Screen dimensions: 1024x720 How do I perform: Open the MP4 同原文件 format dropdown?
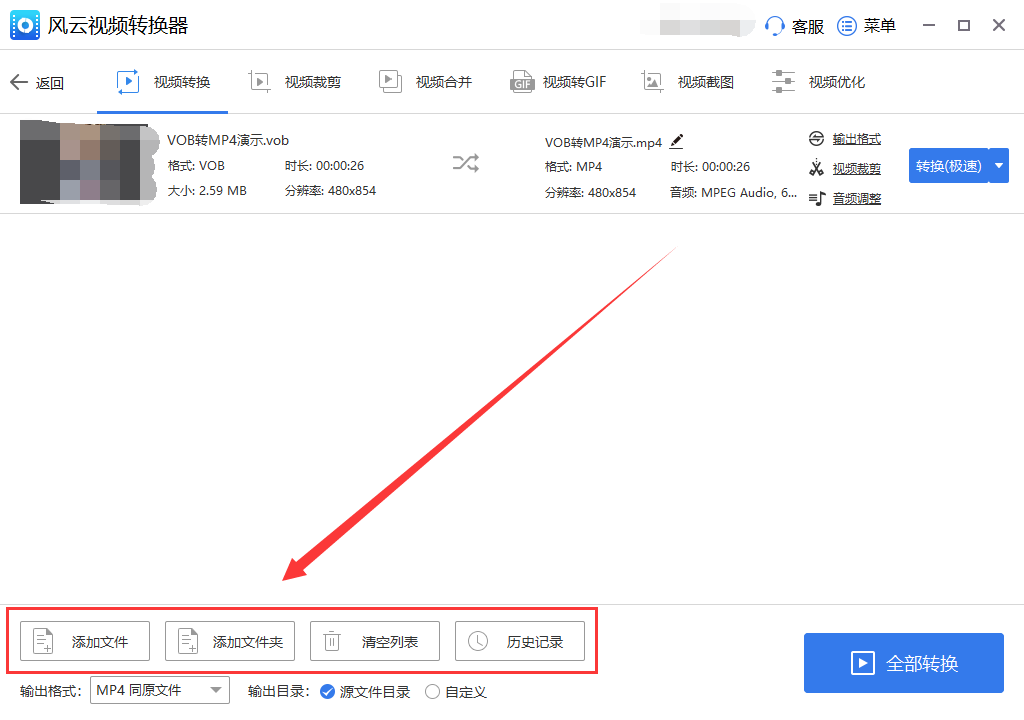[159, 689]
